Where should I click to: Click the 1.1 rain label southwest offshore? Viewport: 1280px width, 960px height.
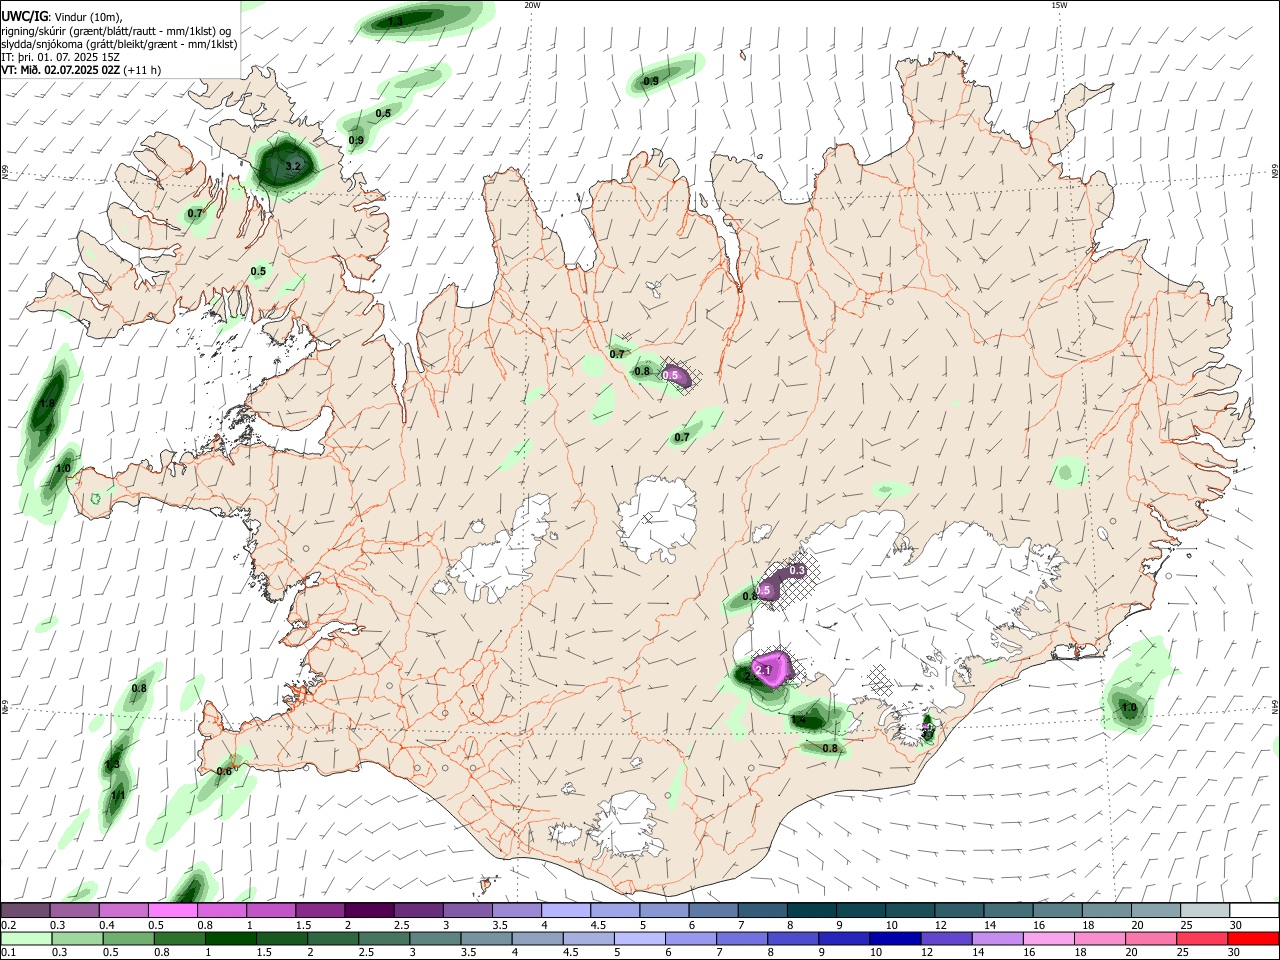(x=117, y=795)
